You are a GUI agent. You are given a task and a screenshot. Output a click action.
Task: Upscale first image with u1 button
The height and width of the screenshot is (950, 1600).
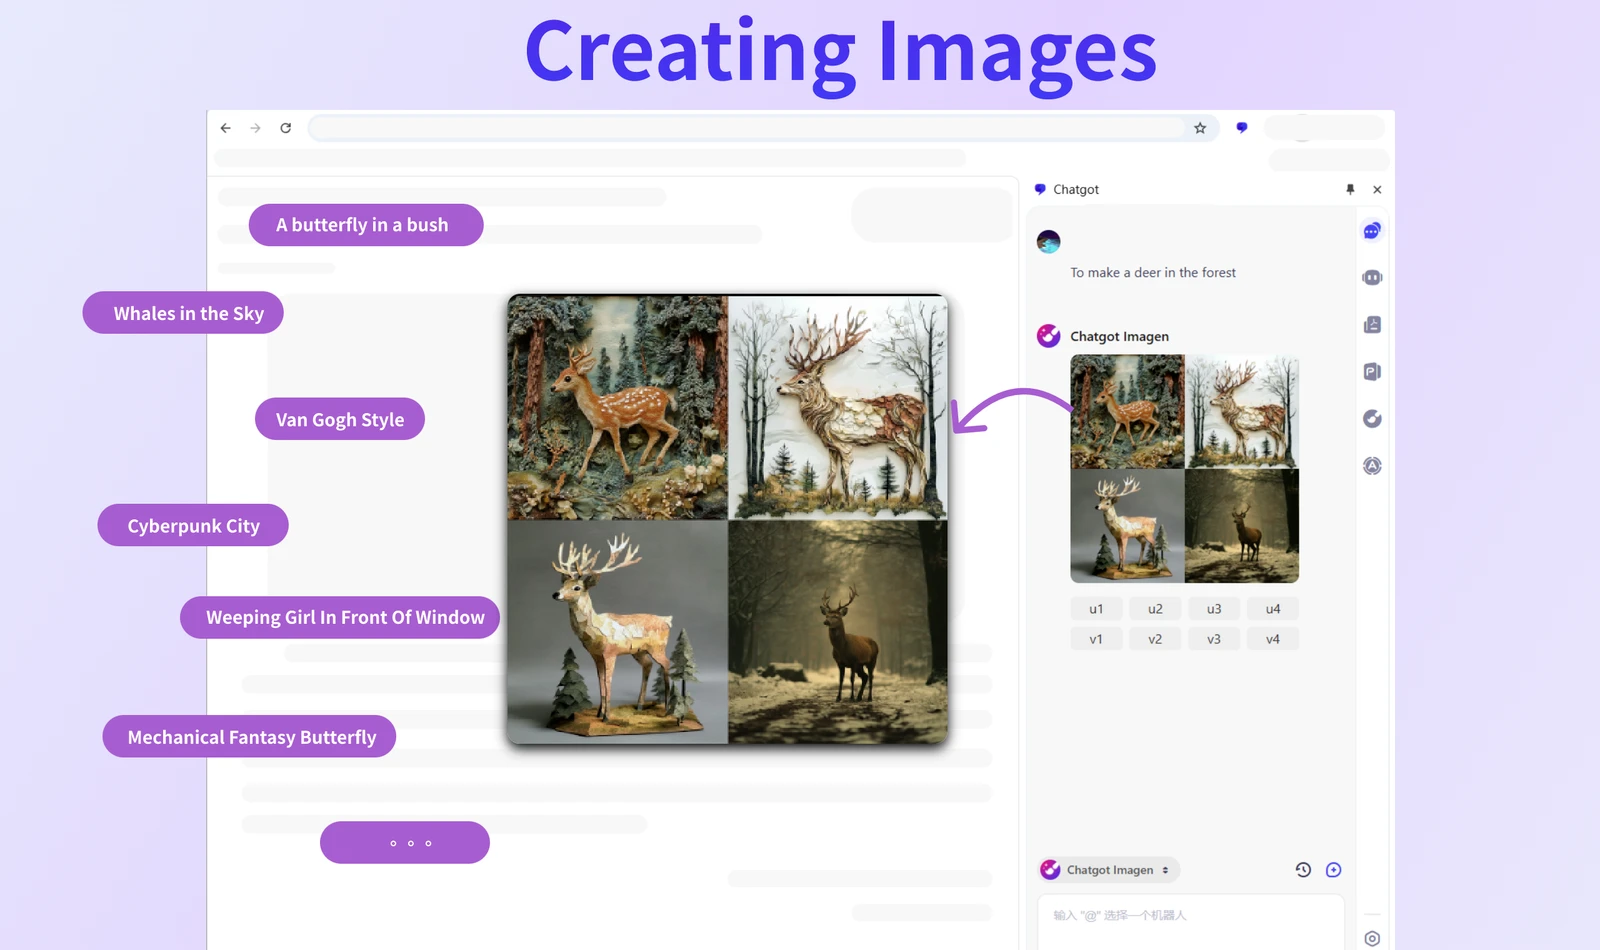[x=1096, y=609]
